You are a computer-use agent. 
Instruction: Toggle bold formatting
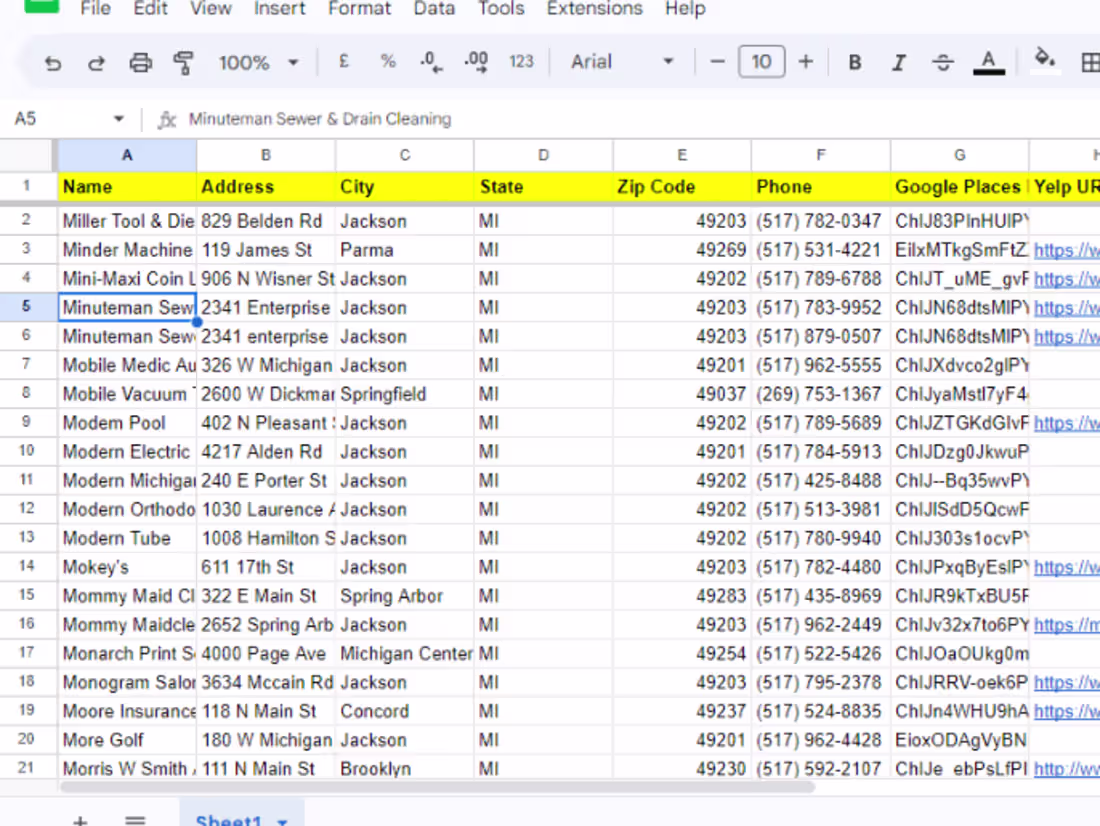854,61
